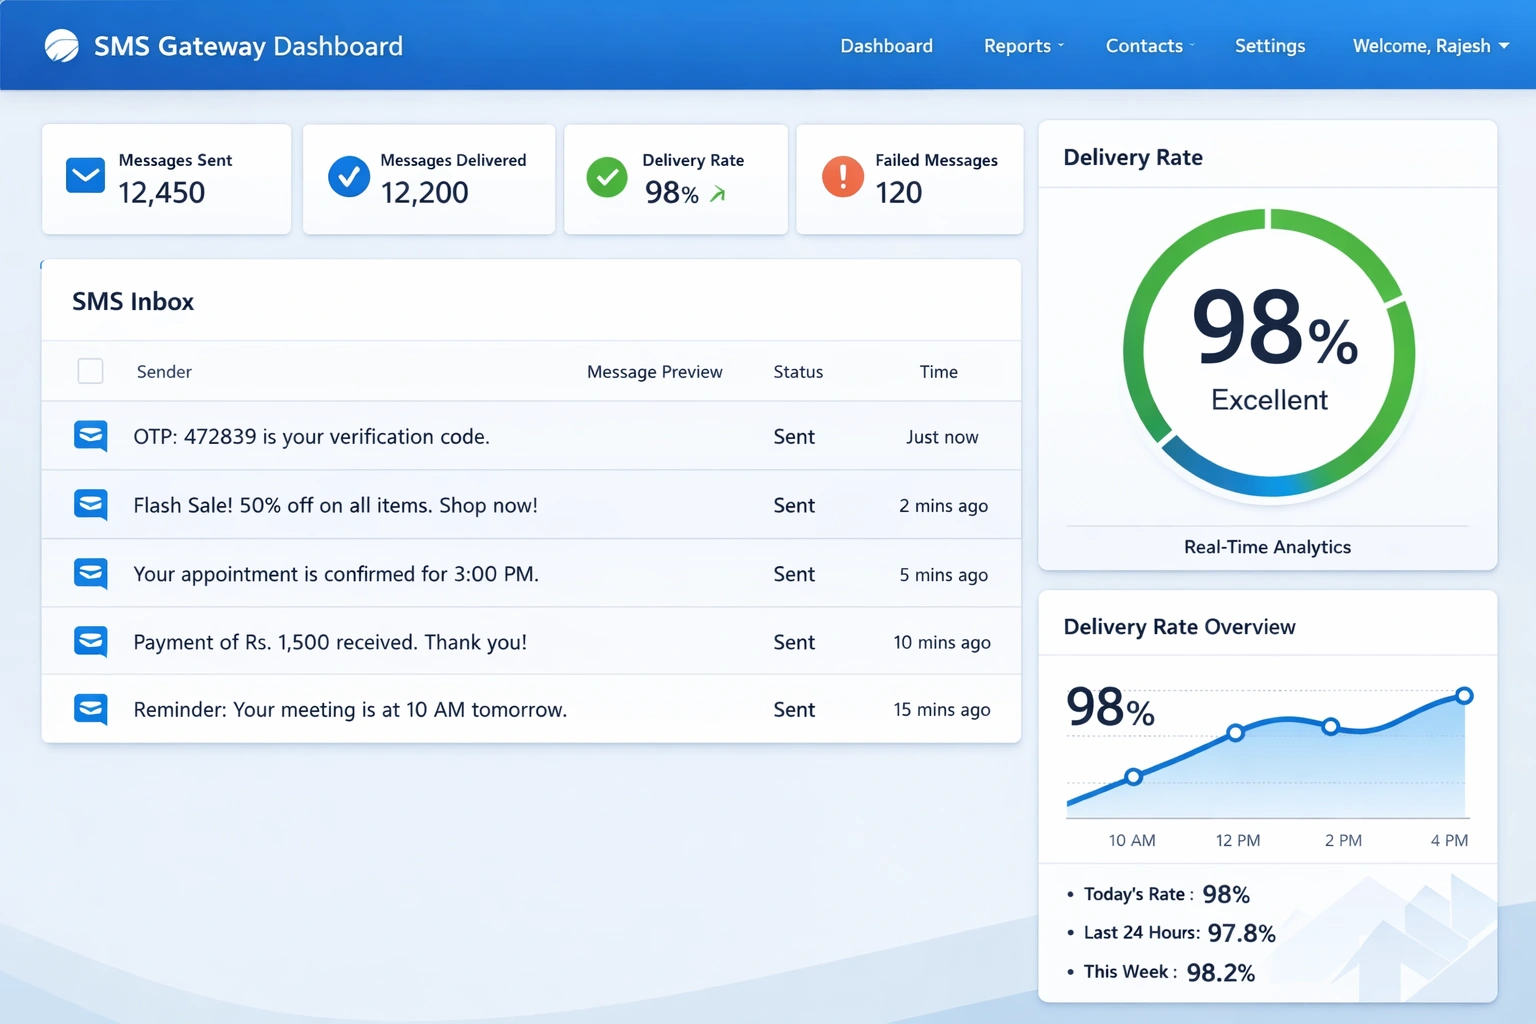Click the Failed Messages alert icon

[843, 177]
